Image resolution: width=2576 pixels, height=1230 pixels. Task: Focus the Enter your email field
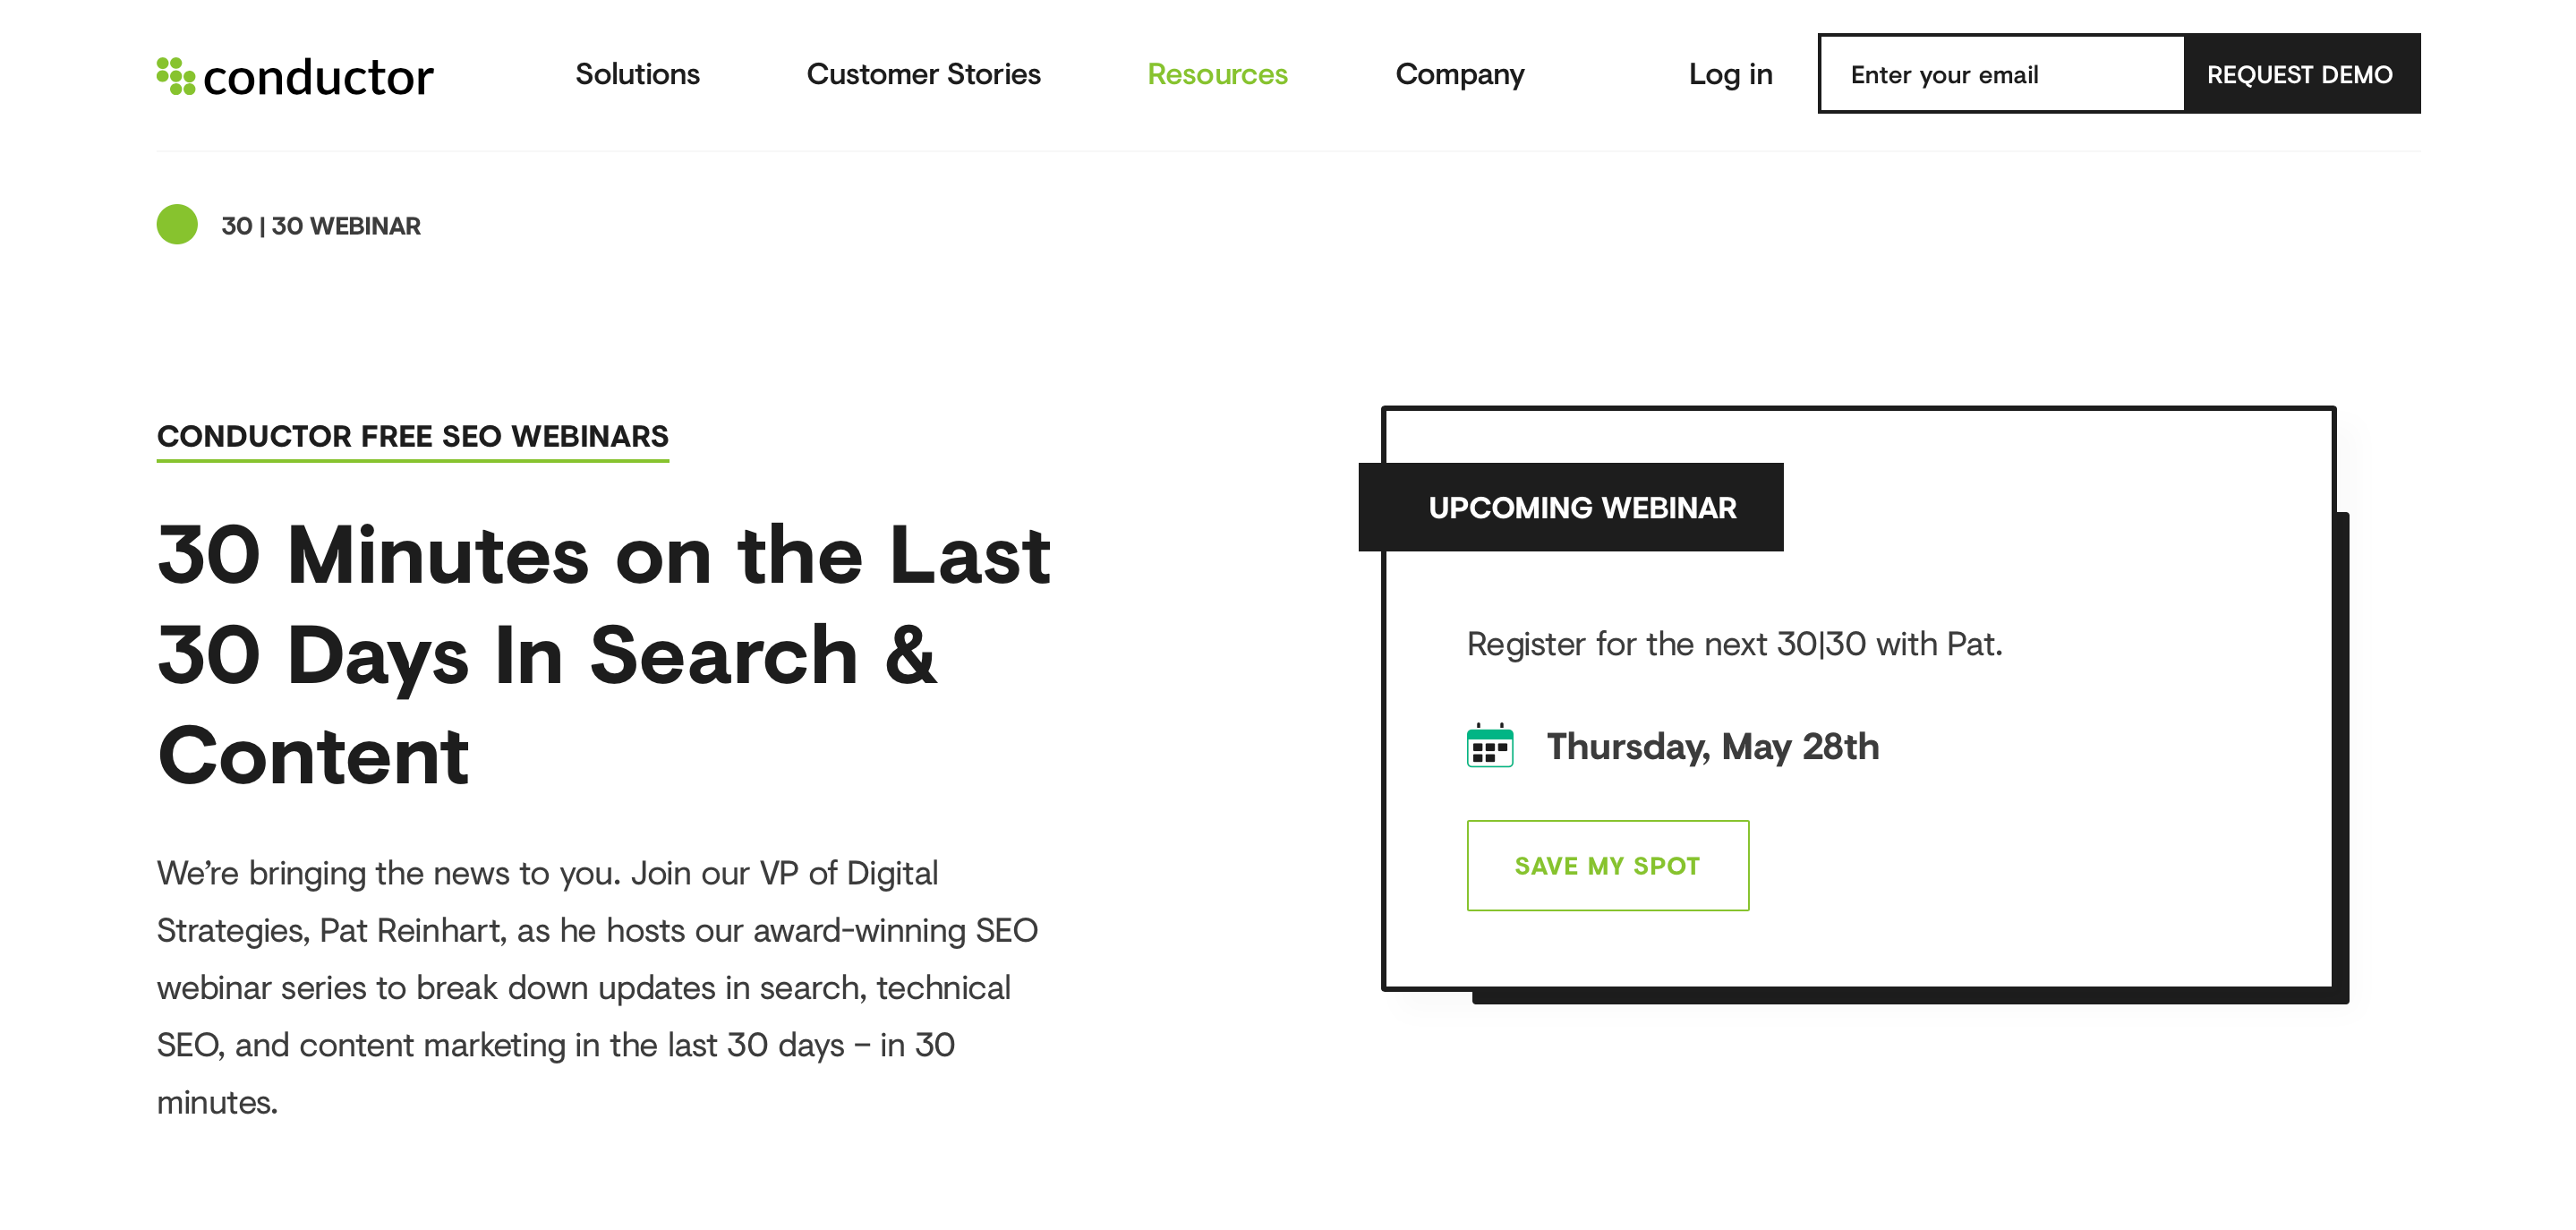point(2002,74)
